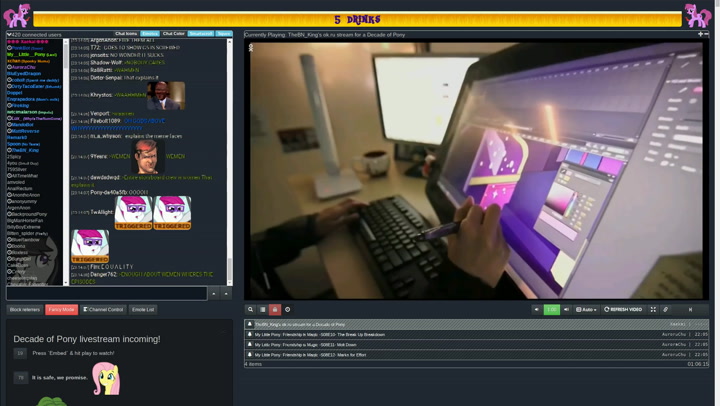The width and height of the screenshot is (720, 406).
Task: Click the link icon in video controls
Action: point(666,310)
